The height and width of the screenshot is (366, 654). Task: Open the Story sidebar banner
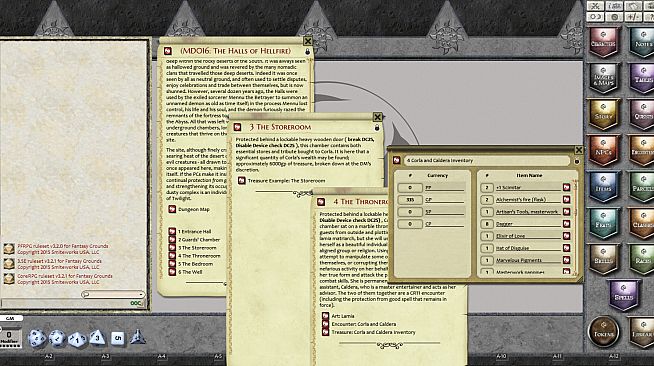[x=603, y=115]
